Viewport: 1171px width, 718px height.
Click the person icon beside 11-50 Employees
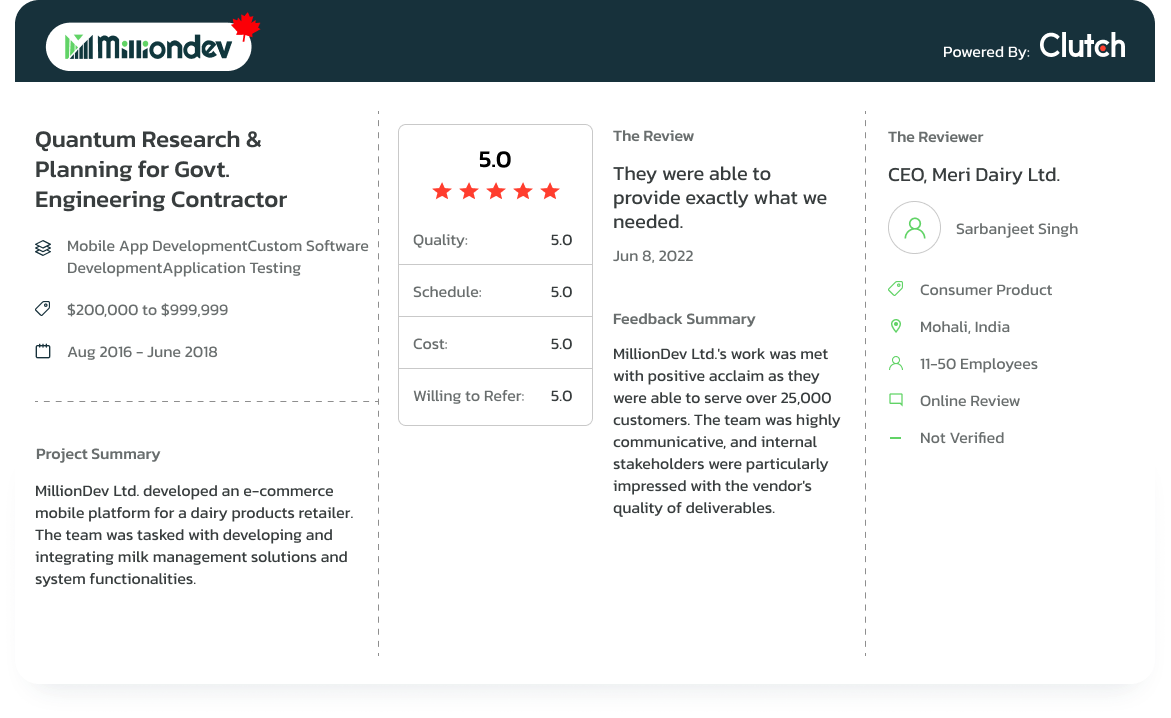896,364
